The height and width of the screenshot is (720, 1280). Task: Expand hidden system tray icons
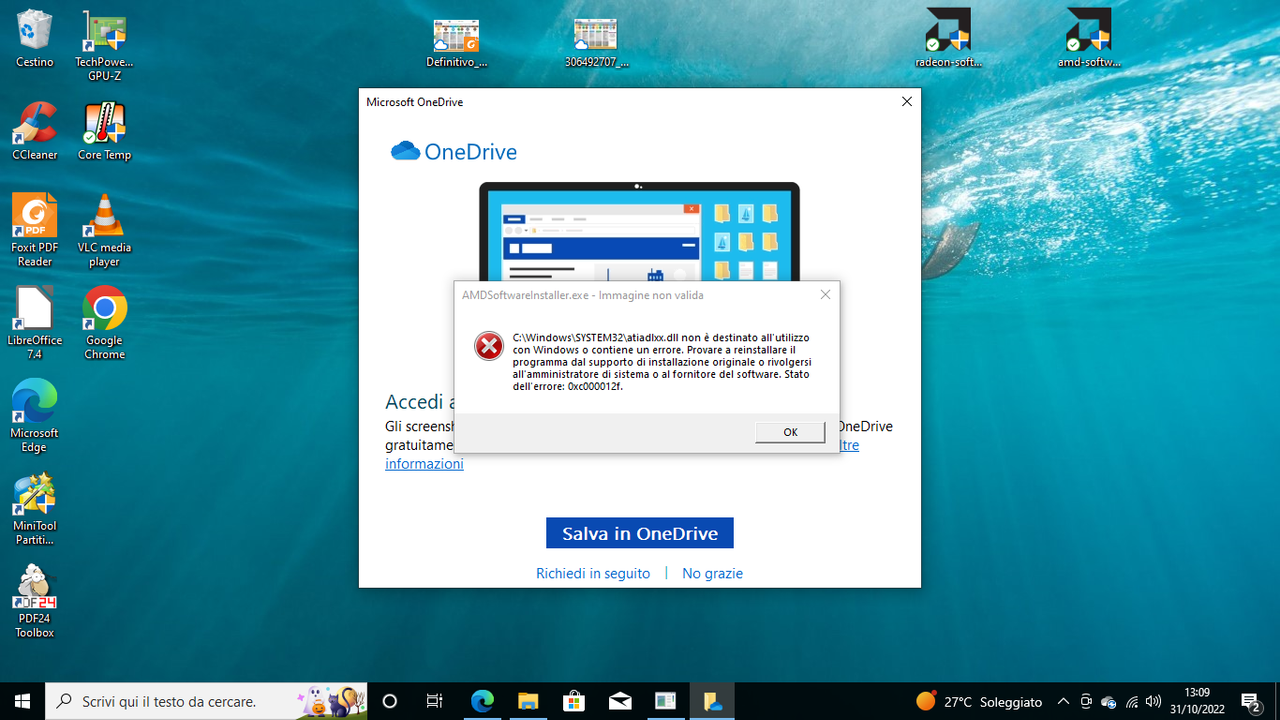(x=1063, y=701)
